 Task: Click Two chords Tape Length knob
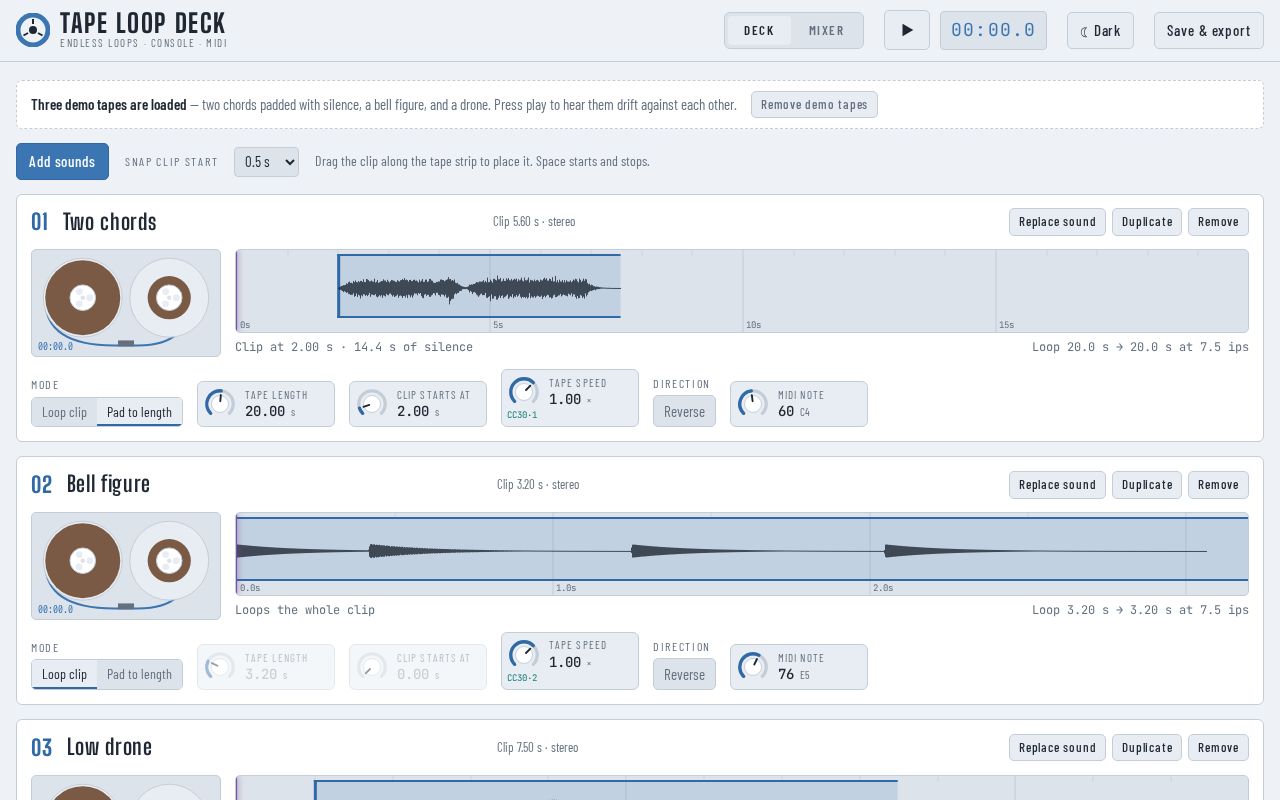(220, 404)
